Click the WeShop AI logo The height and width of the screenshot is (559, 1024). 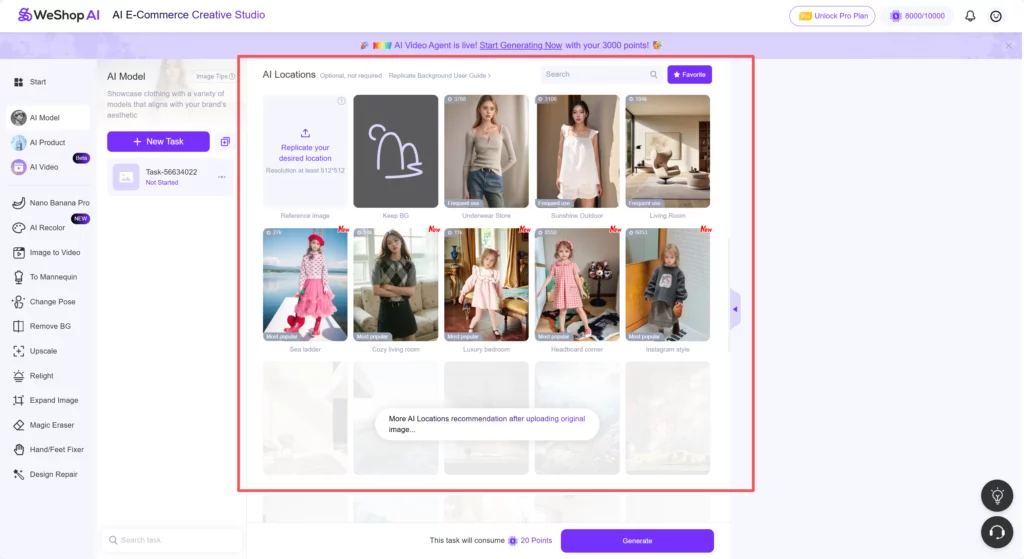tap(59, 15)
